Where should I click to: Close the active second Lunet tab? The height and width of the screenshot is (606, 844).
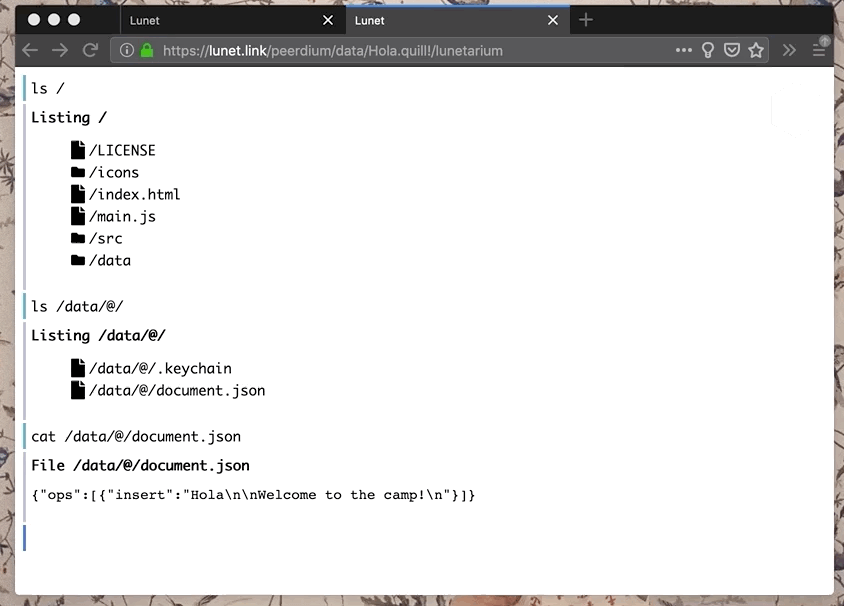[553, 20]
